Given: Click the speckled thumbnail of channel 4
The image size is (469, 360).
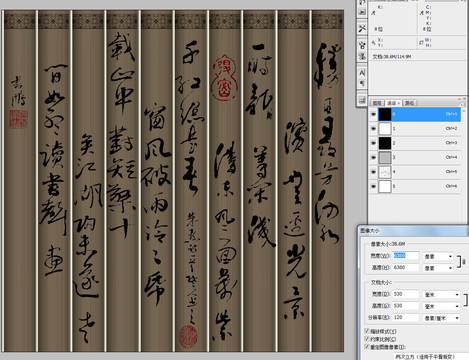Looking at the screenshot, I should [x=385, y=172].
